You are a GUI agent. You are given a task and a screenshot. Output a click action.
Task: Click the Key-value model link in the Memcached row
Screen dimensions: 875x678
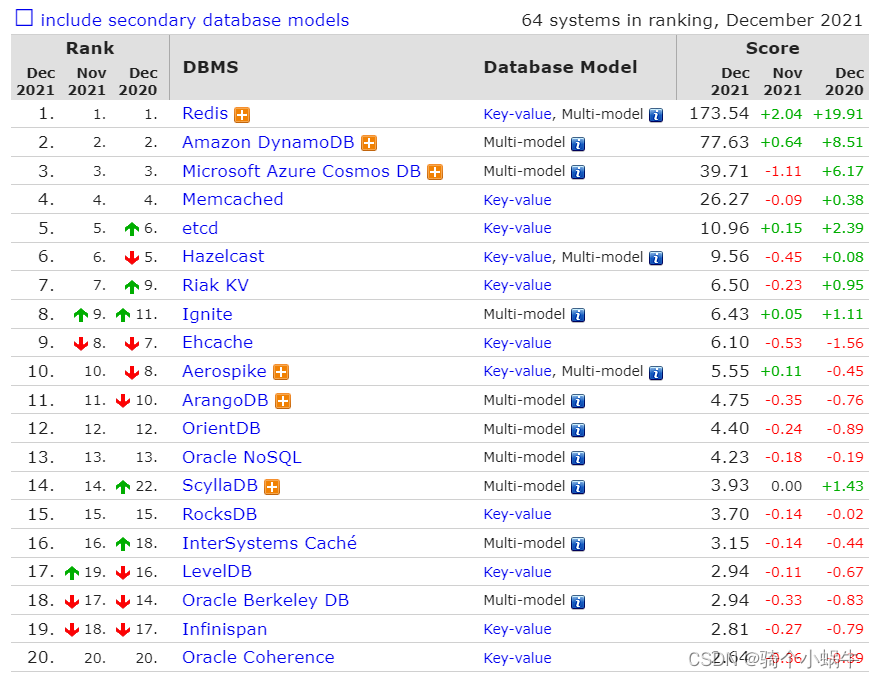517,200
